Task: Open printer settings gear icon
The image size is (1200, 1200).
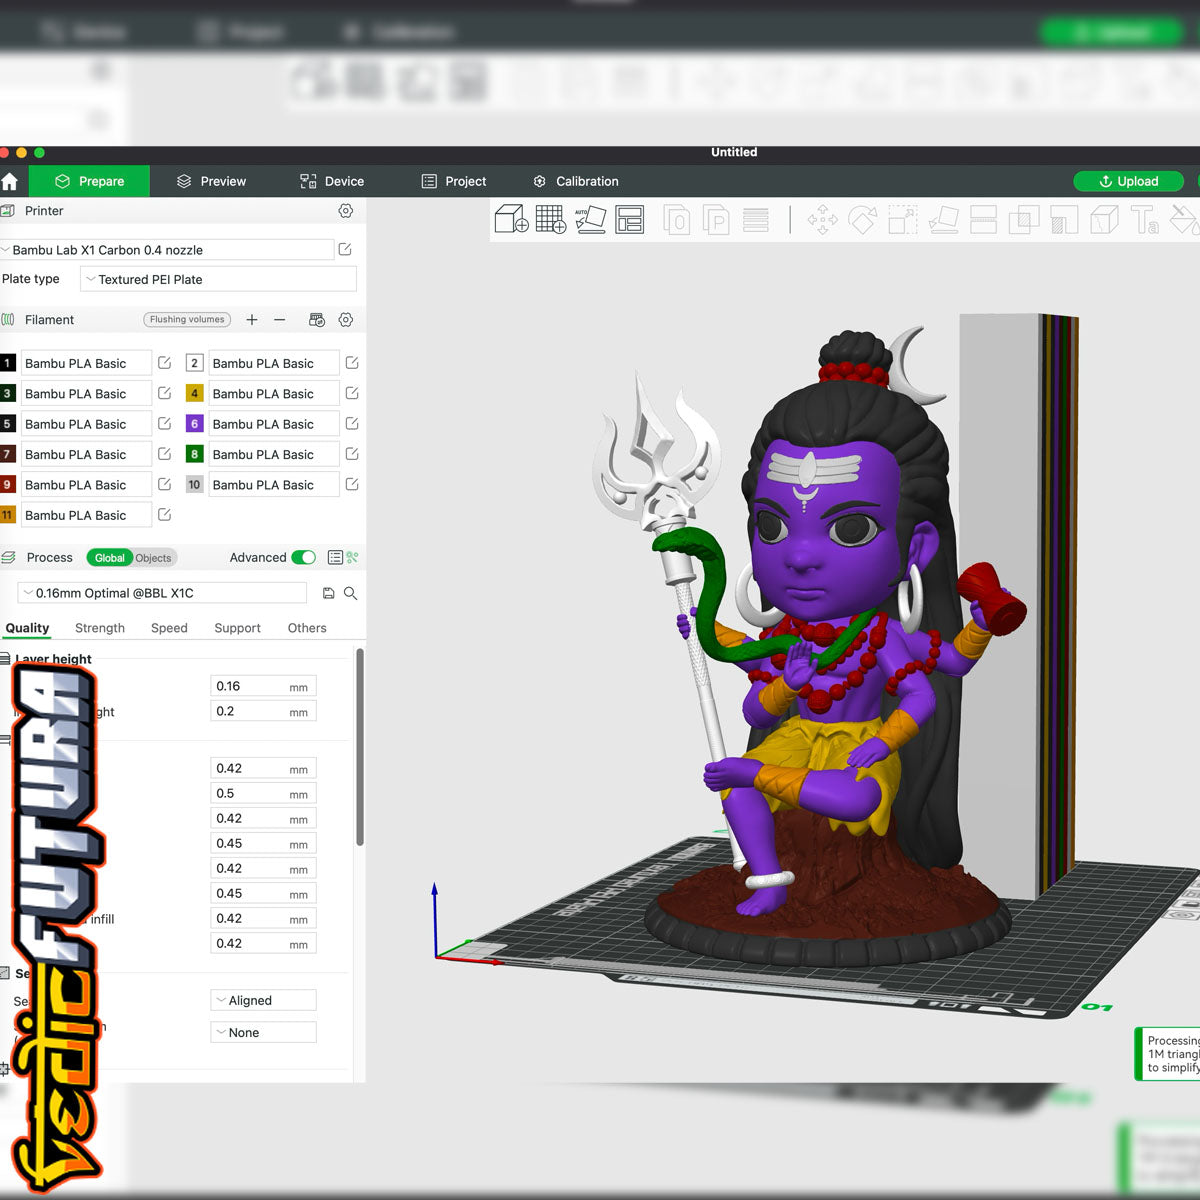Action: (x=346, y=211)
